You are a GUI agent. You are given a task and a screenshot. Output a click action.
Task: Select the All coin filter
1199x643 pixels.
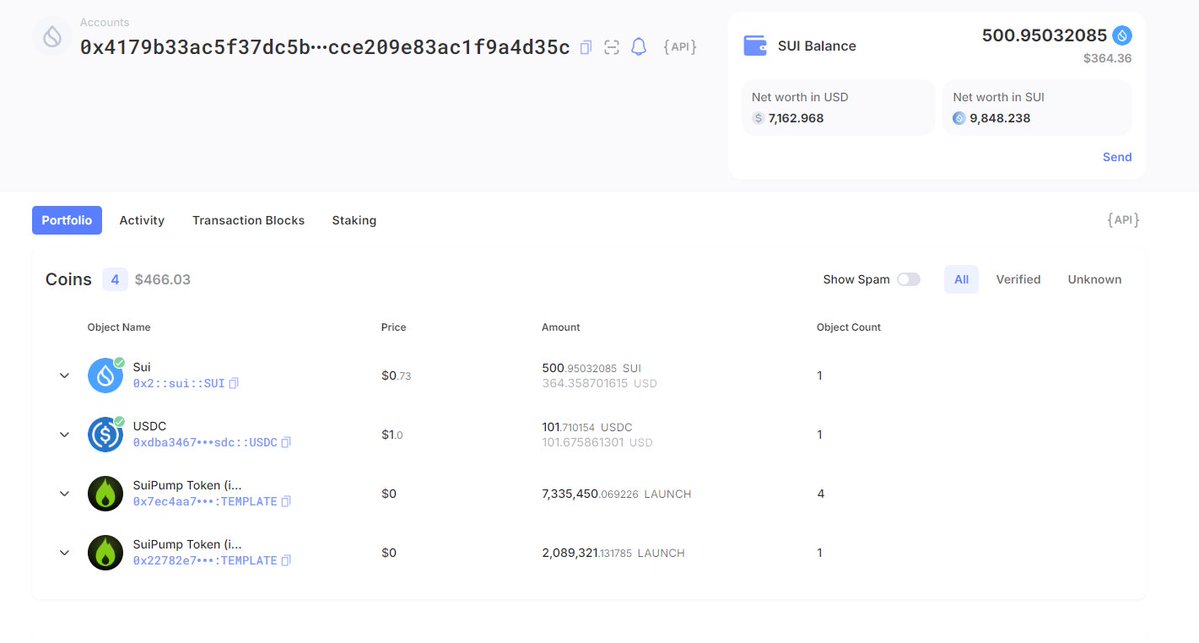[961, 279]
